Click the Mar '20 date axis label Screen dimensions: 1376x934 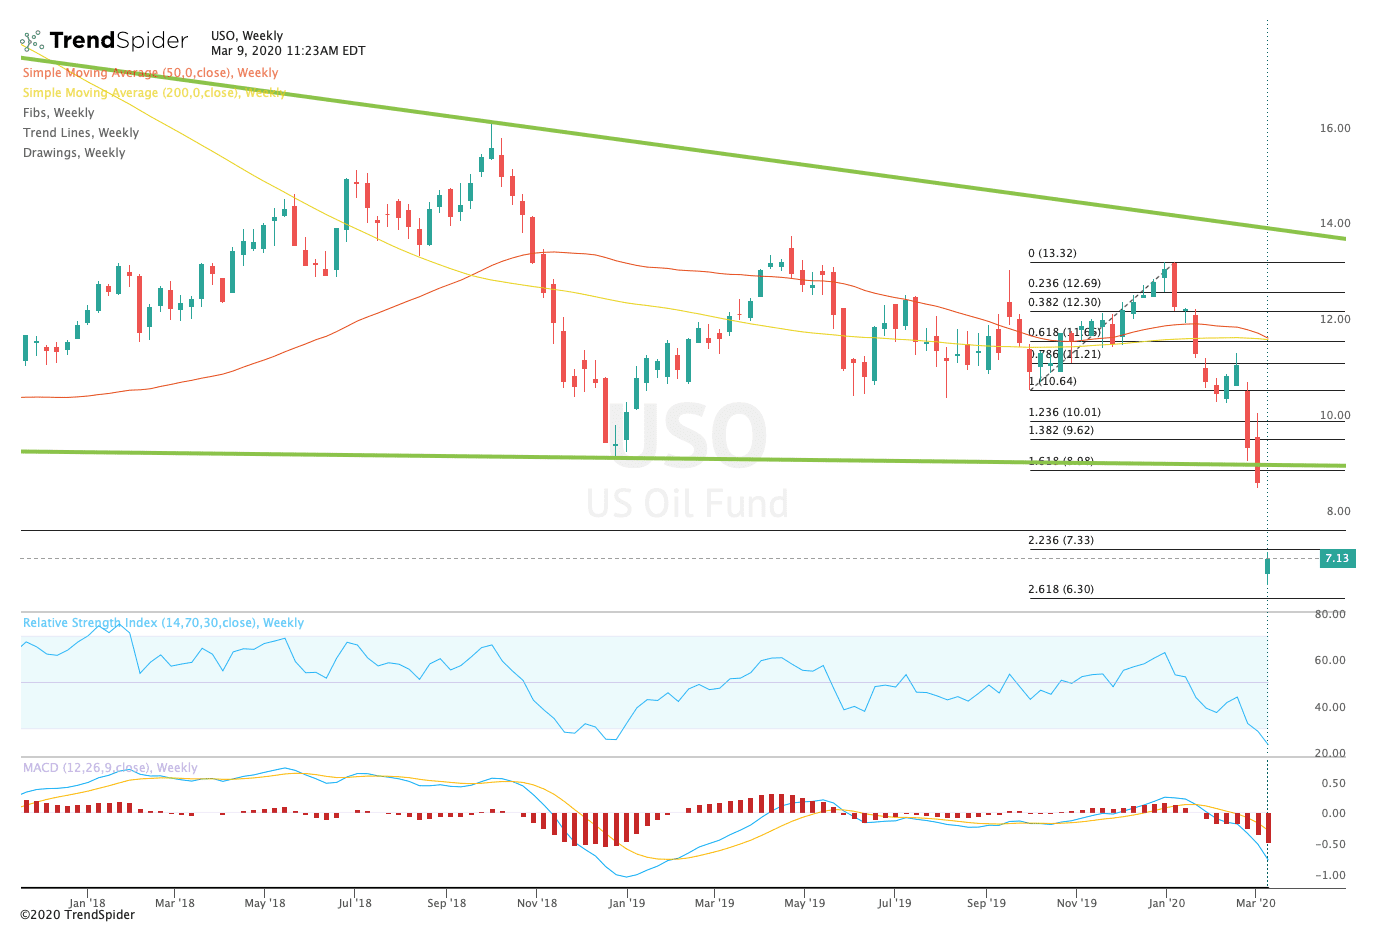tap(1256, 903)
